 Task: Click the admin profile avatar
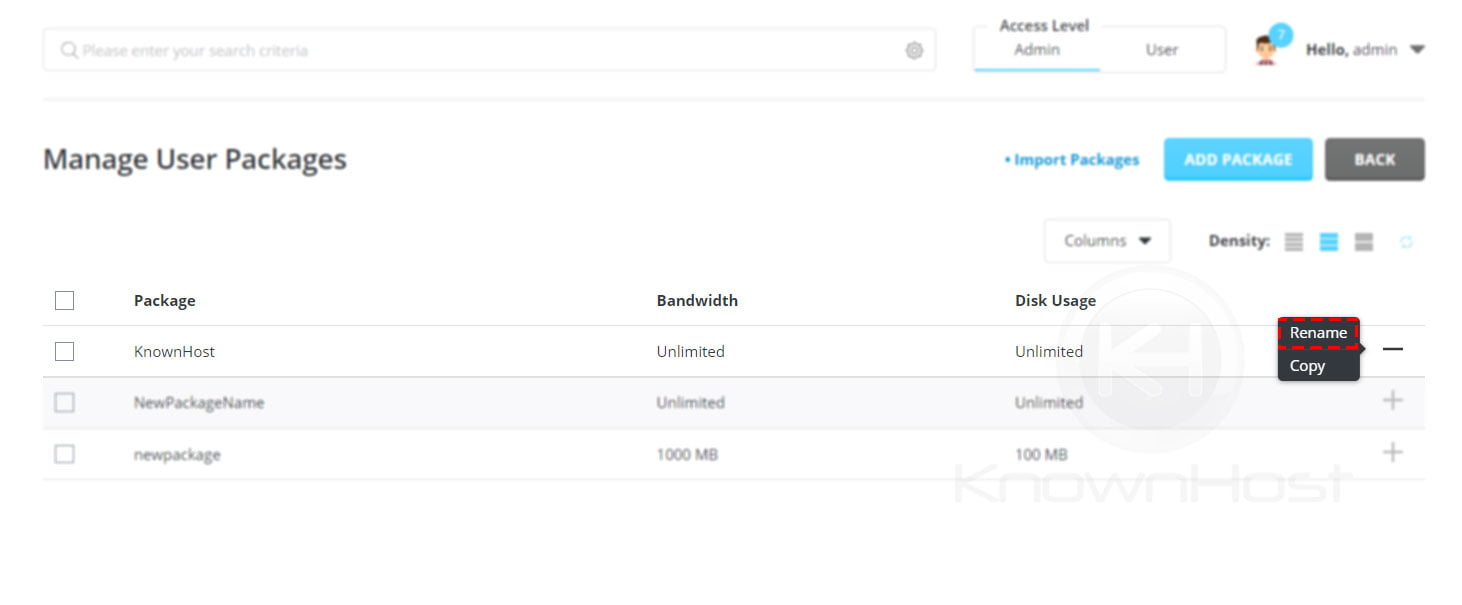coord(1266,49)
